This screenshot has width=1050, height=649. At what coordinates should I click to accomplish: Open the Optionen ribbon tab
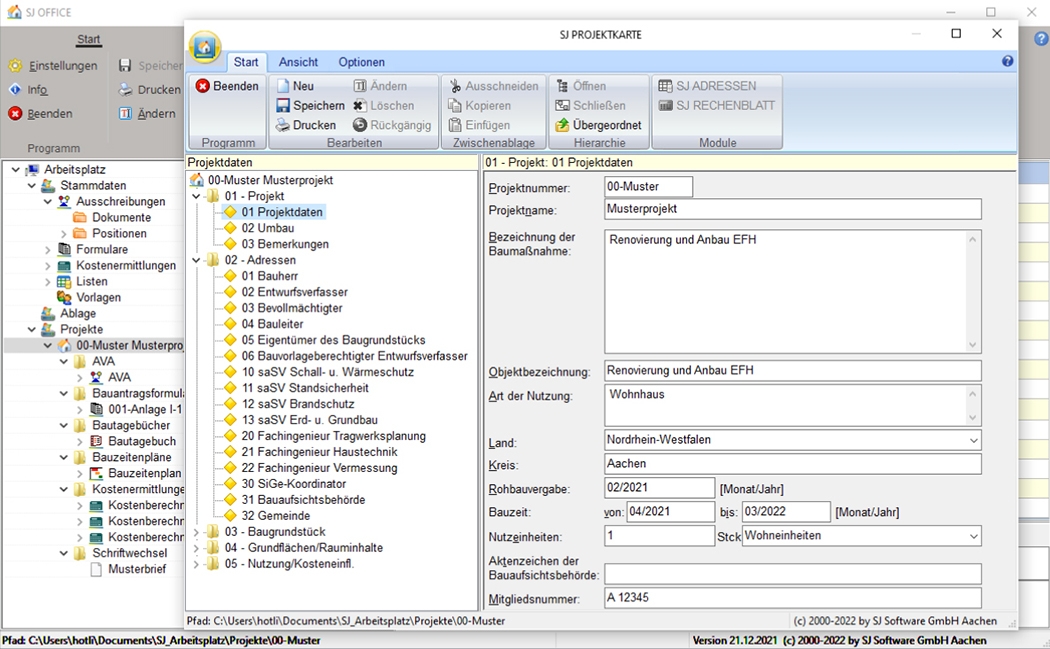[361, 62]
